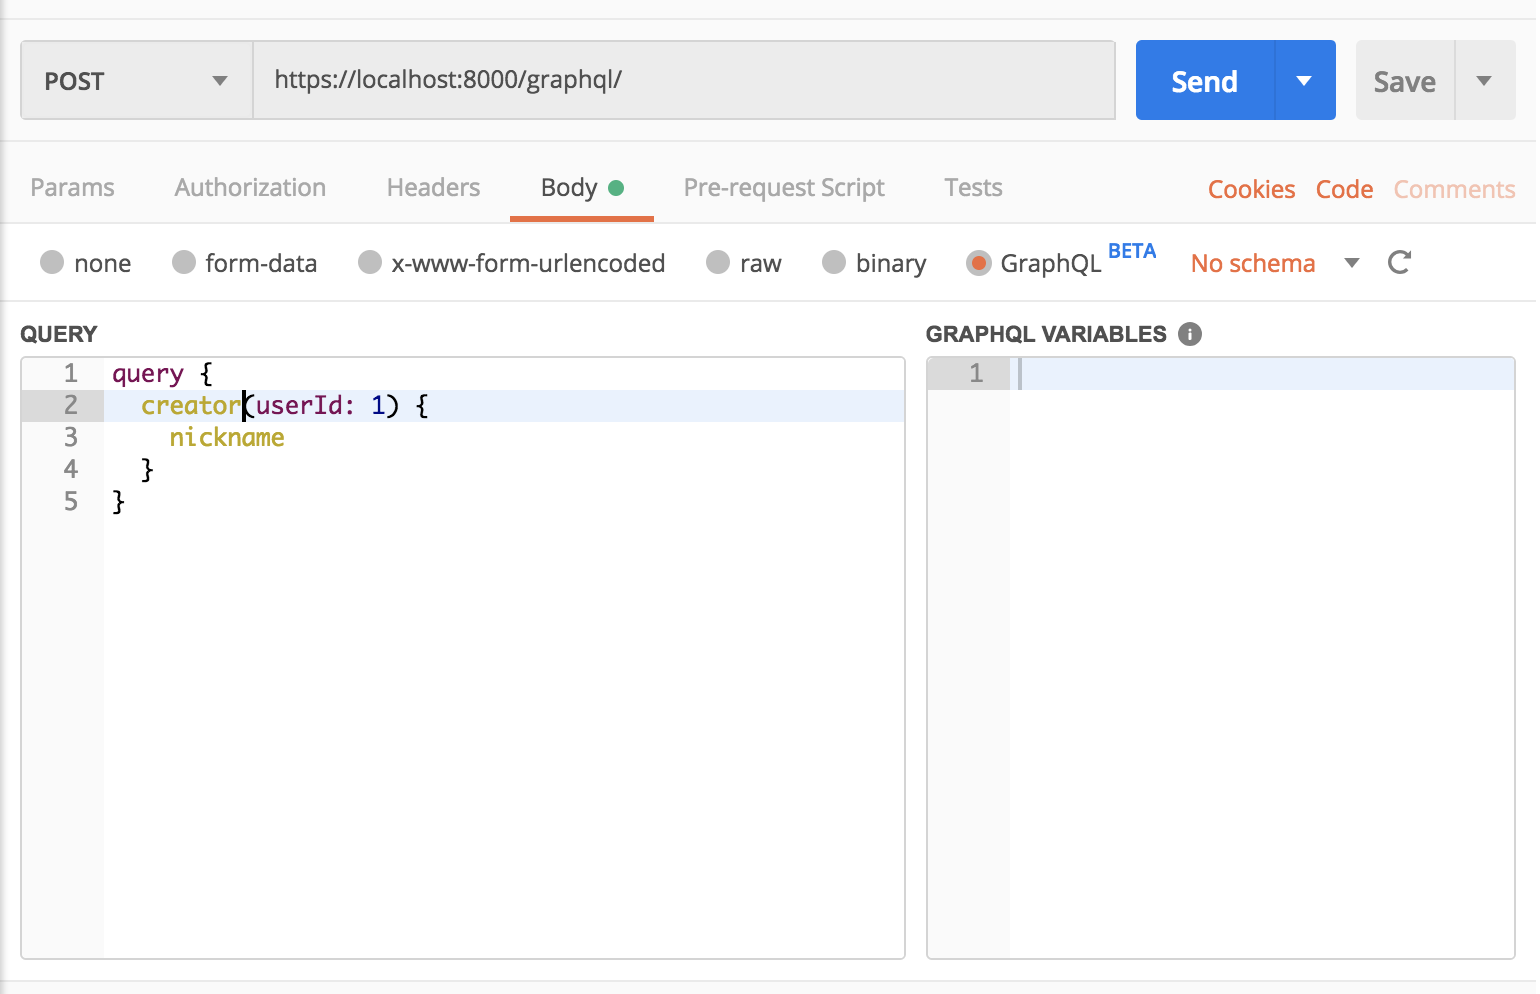
Task: Open the Cookies link
Action: 1251,189
